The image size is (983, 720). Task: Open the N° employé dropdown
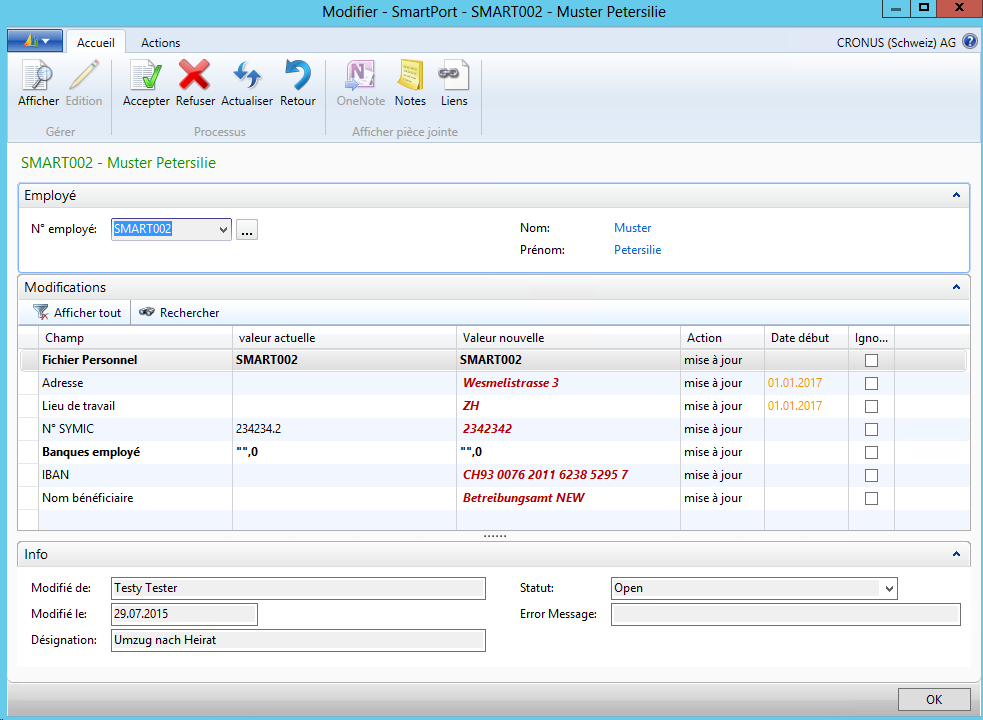(222, 229)
